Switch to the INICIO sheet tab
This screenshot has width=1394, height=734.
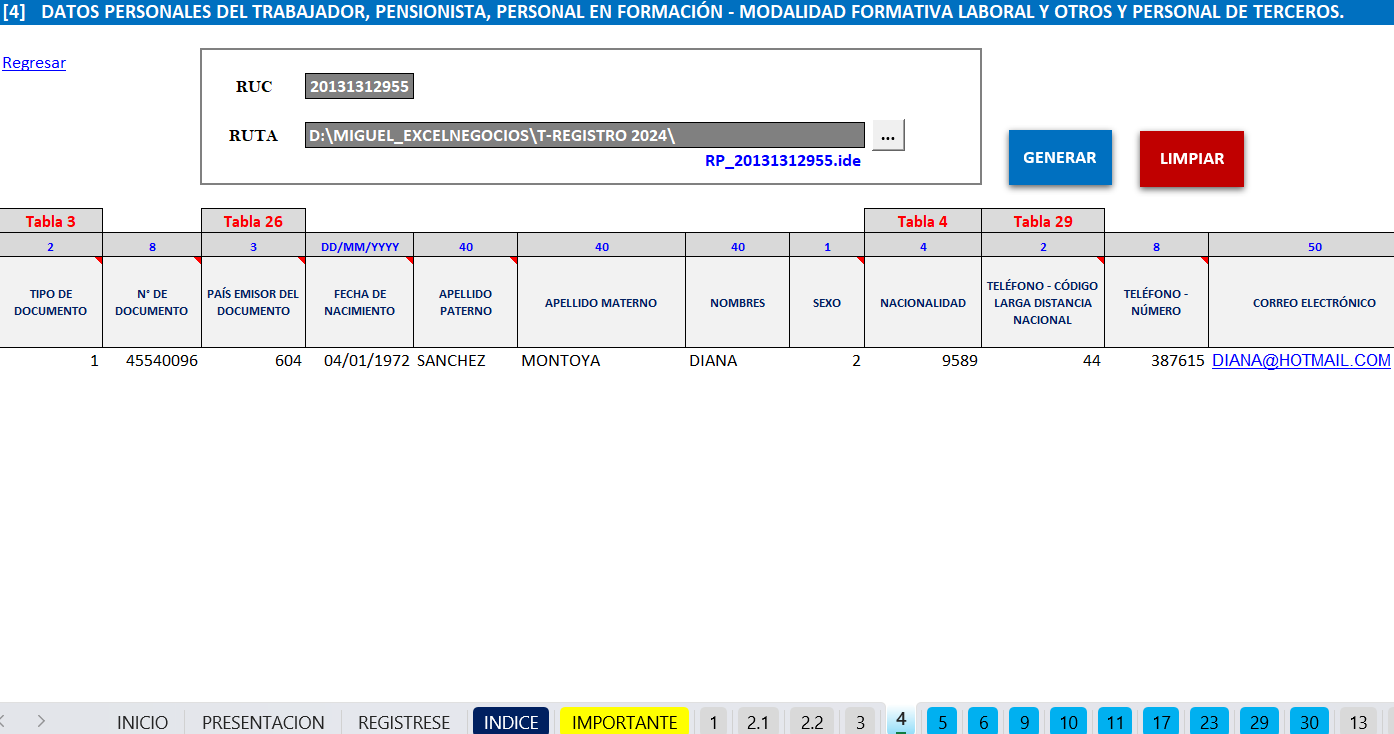click(x=142, y=722)
